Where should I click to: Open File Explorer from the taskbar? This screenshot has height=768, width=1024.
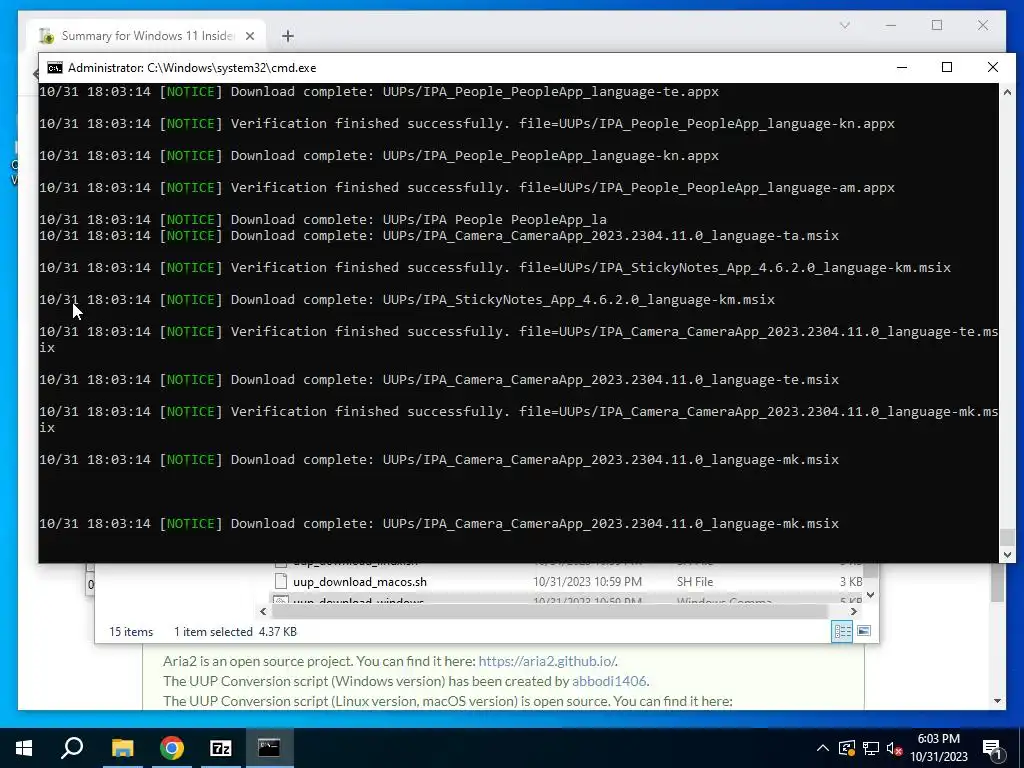[122, 748]
